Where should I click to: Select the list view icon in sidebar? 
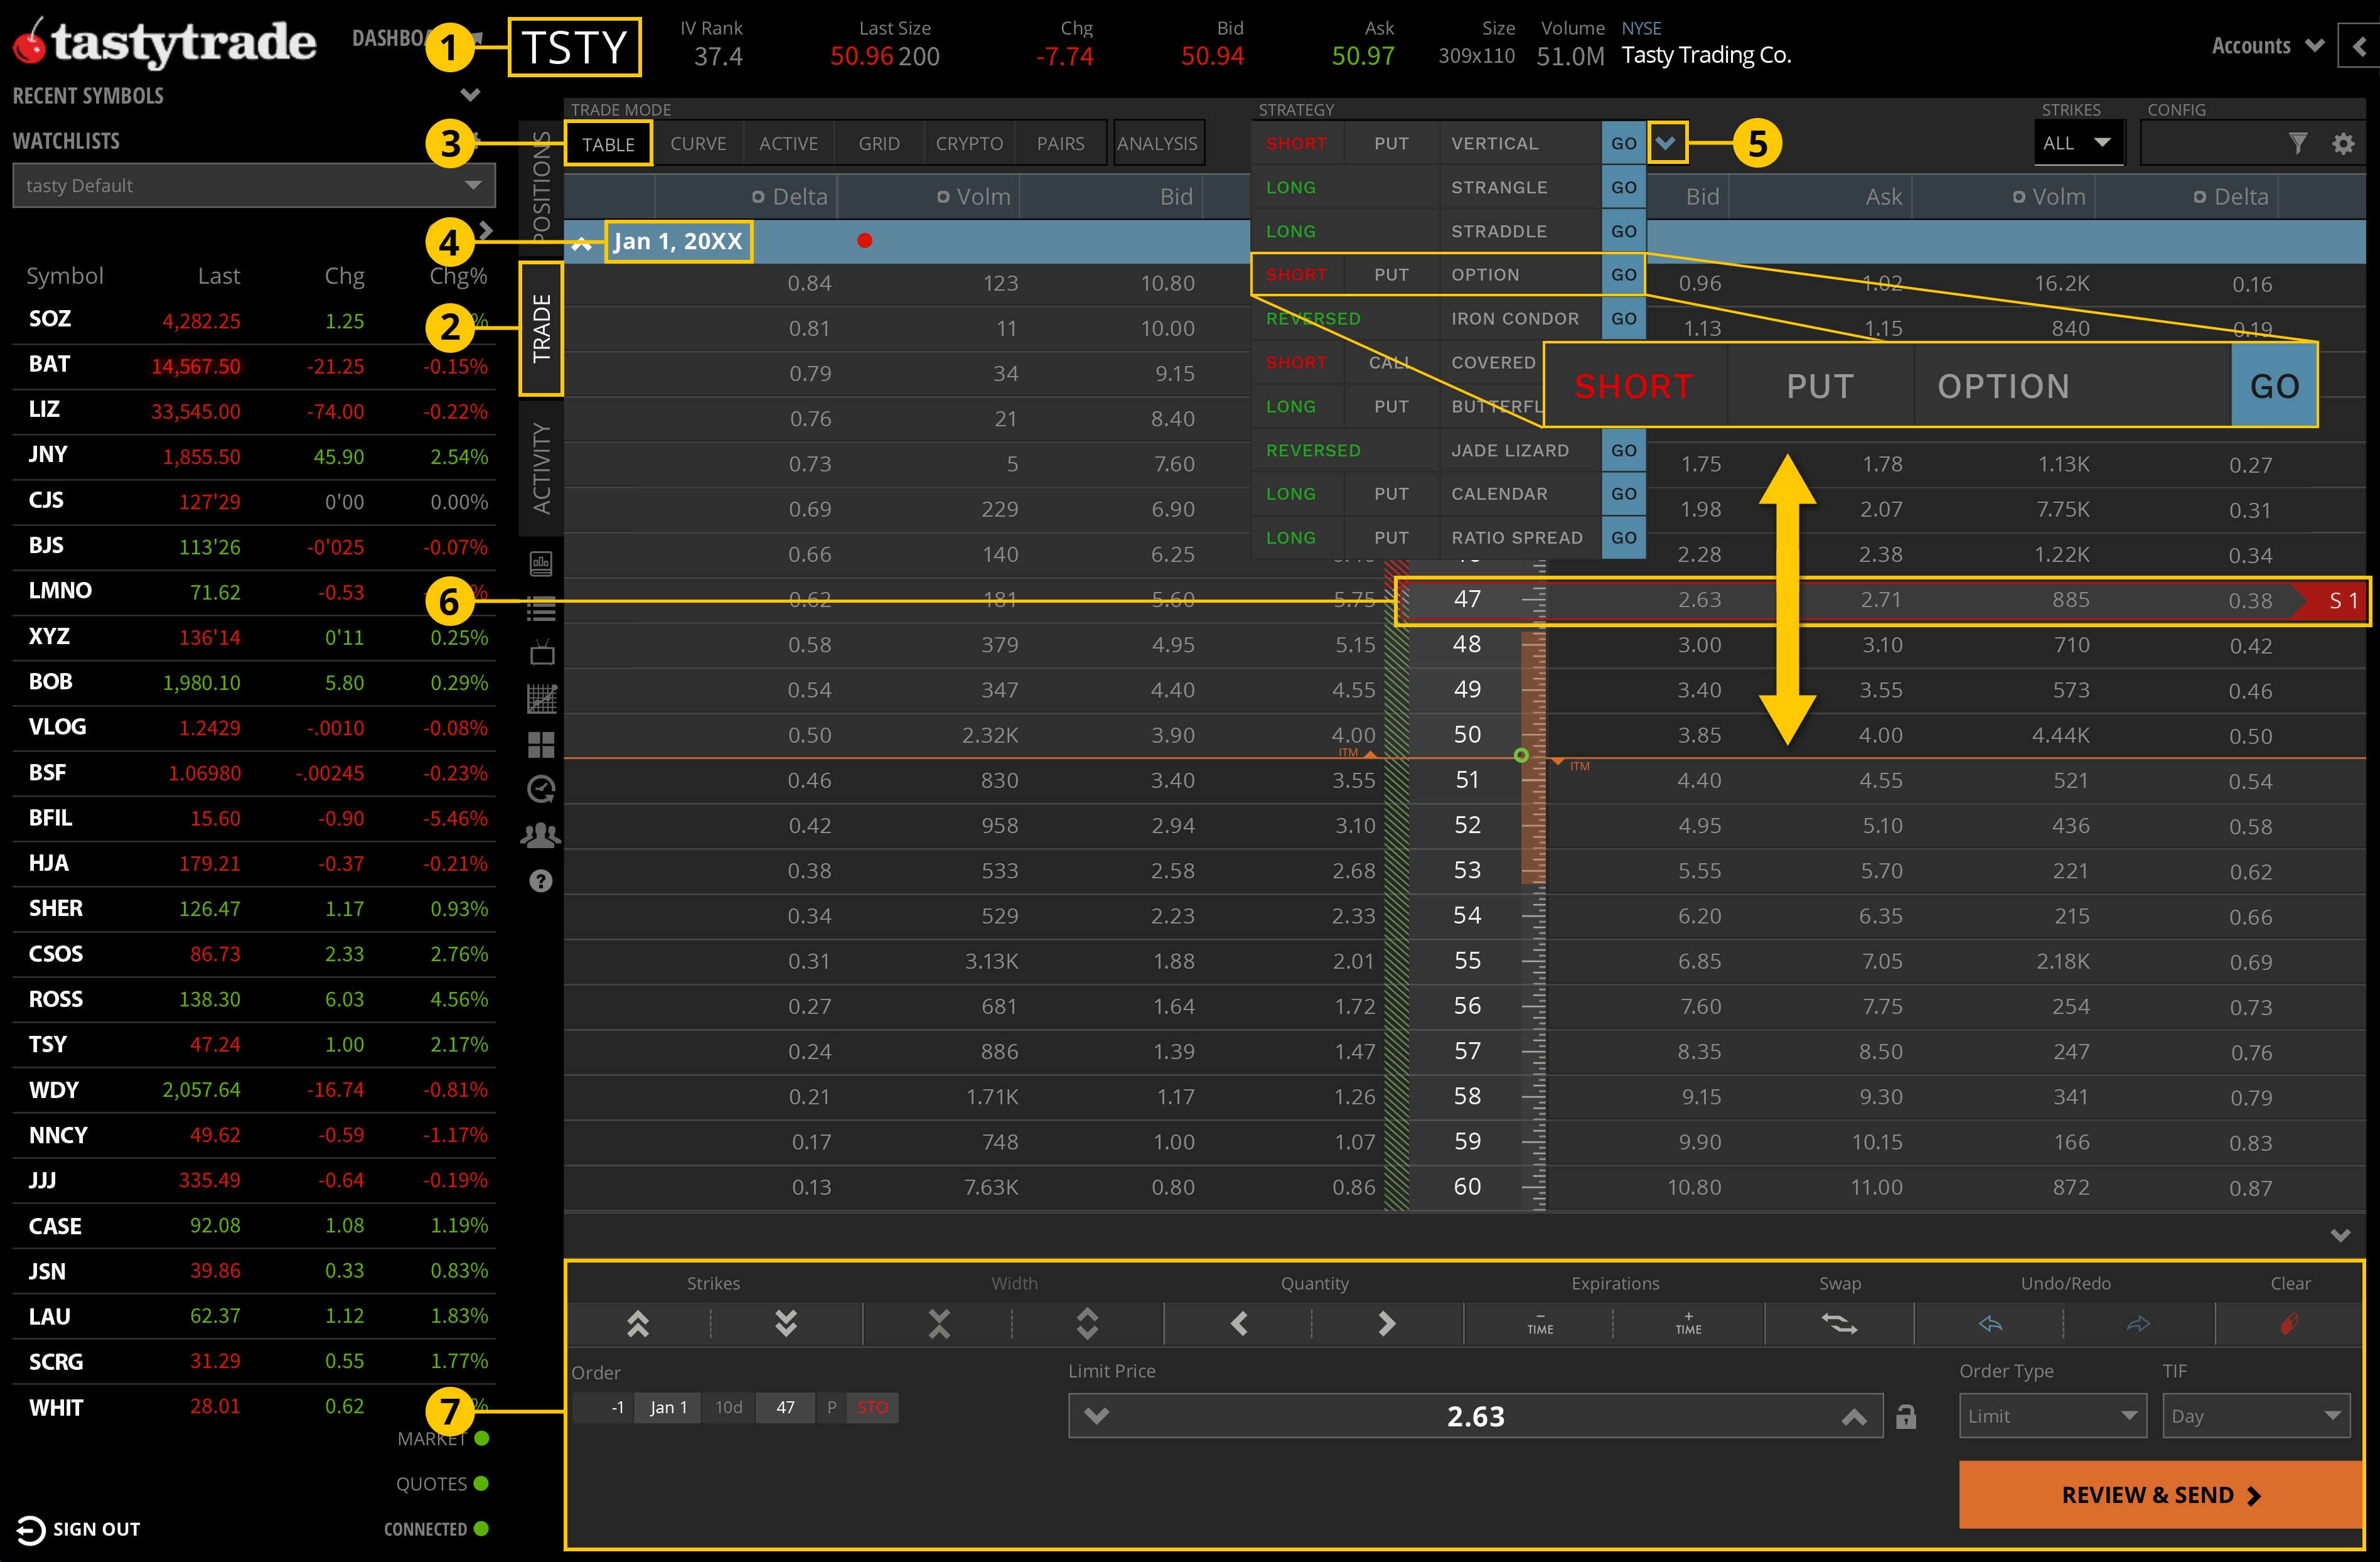tap(541, 608)
